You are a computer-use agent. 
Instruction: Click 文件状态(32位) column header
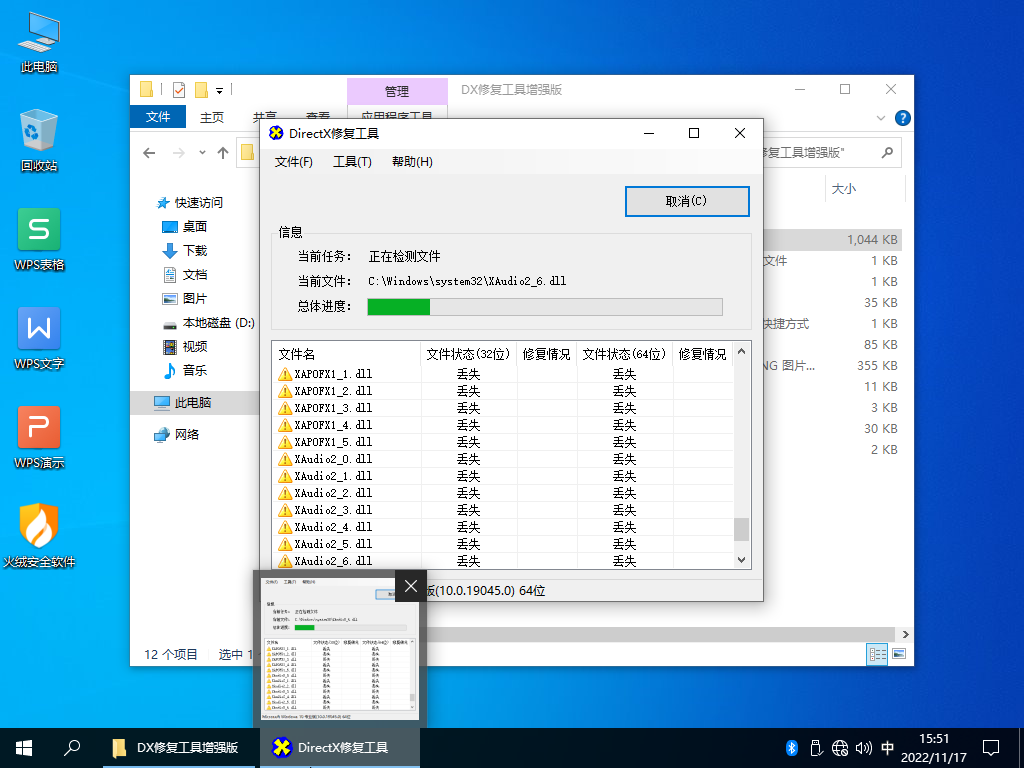[468, 354]
